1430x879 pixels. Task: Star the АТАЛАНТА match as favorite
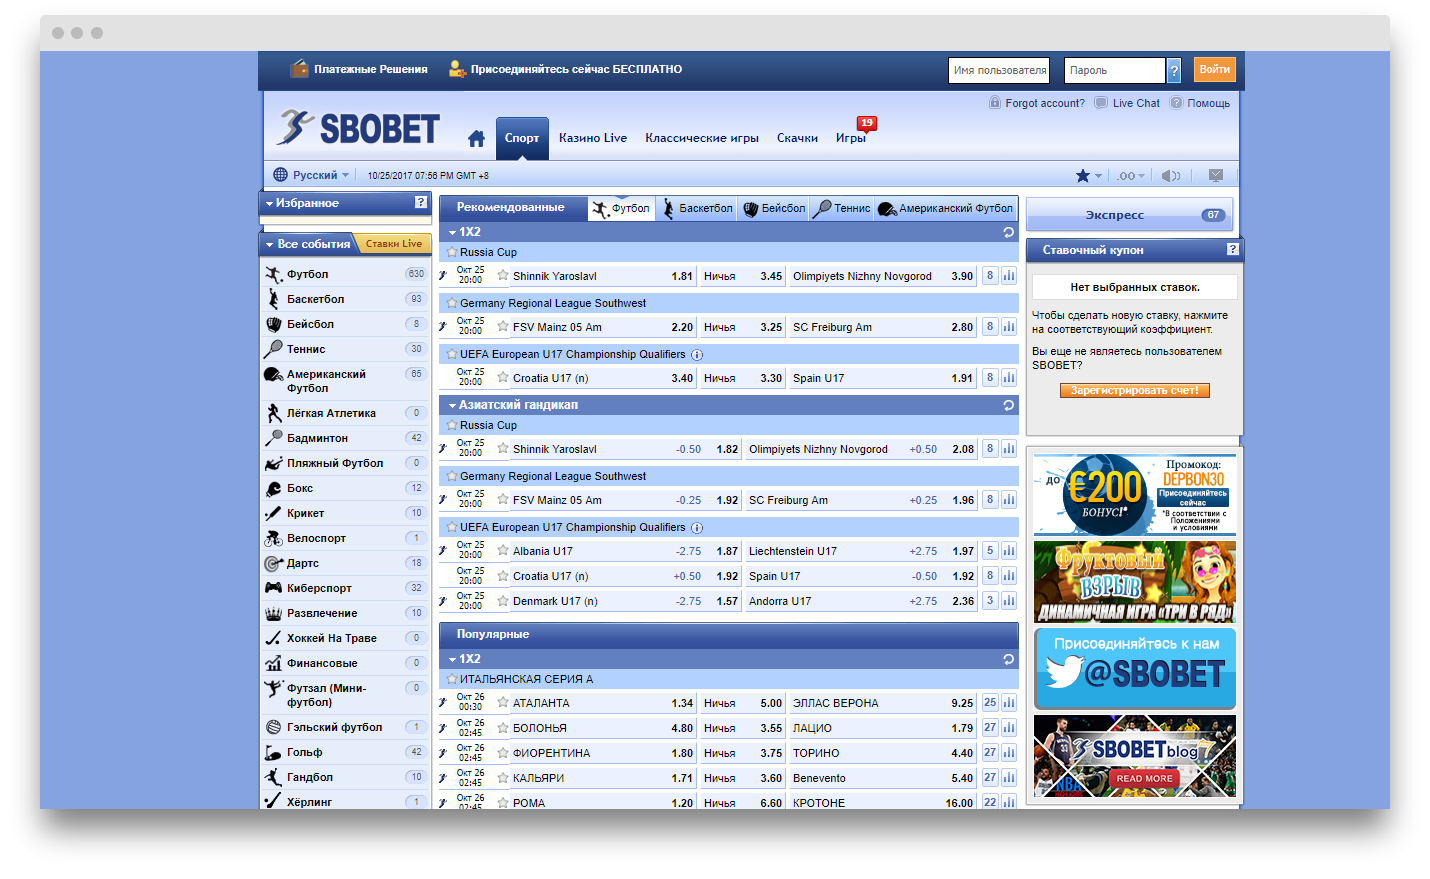503,702
